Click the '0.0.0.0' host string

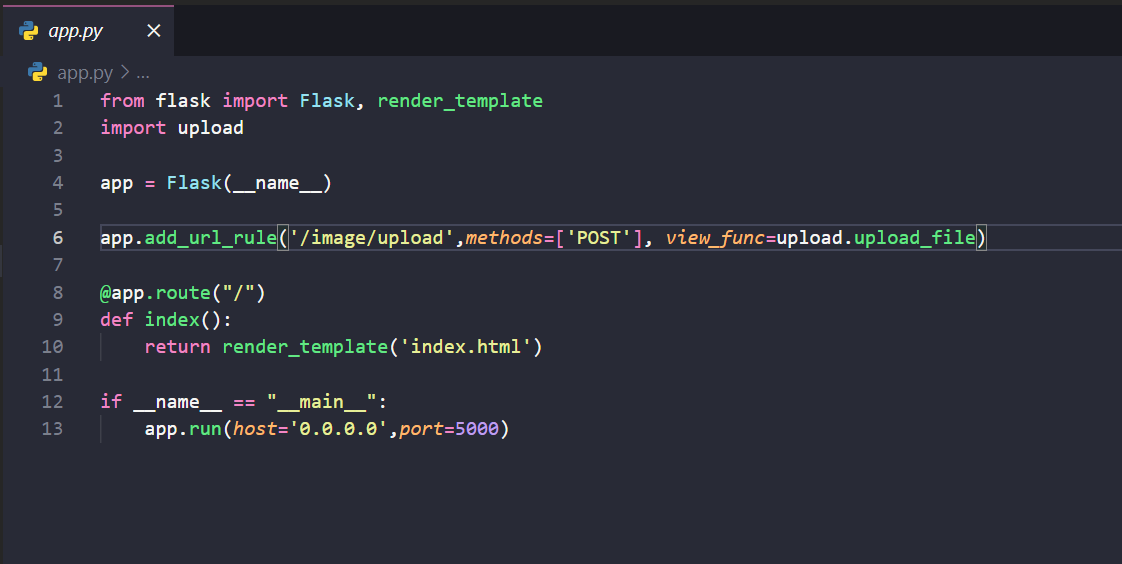338,429
